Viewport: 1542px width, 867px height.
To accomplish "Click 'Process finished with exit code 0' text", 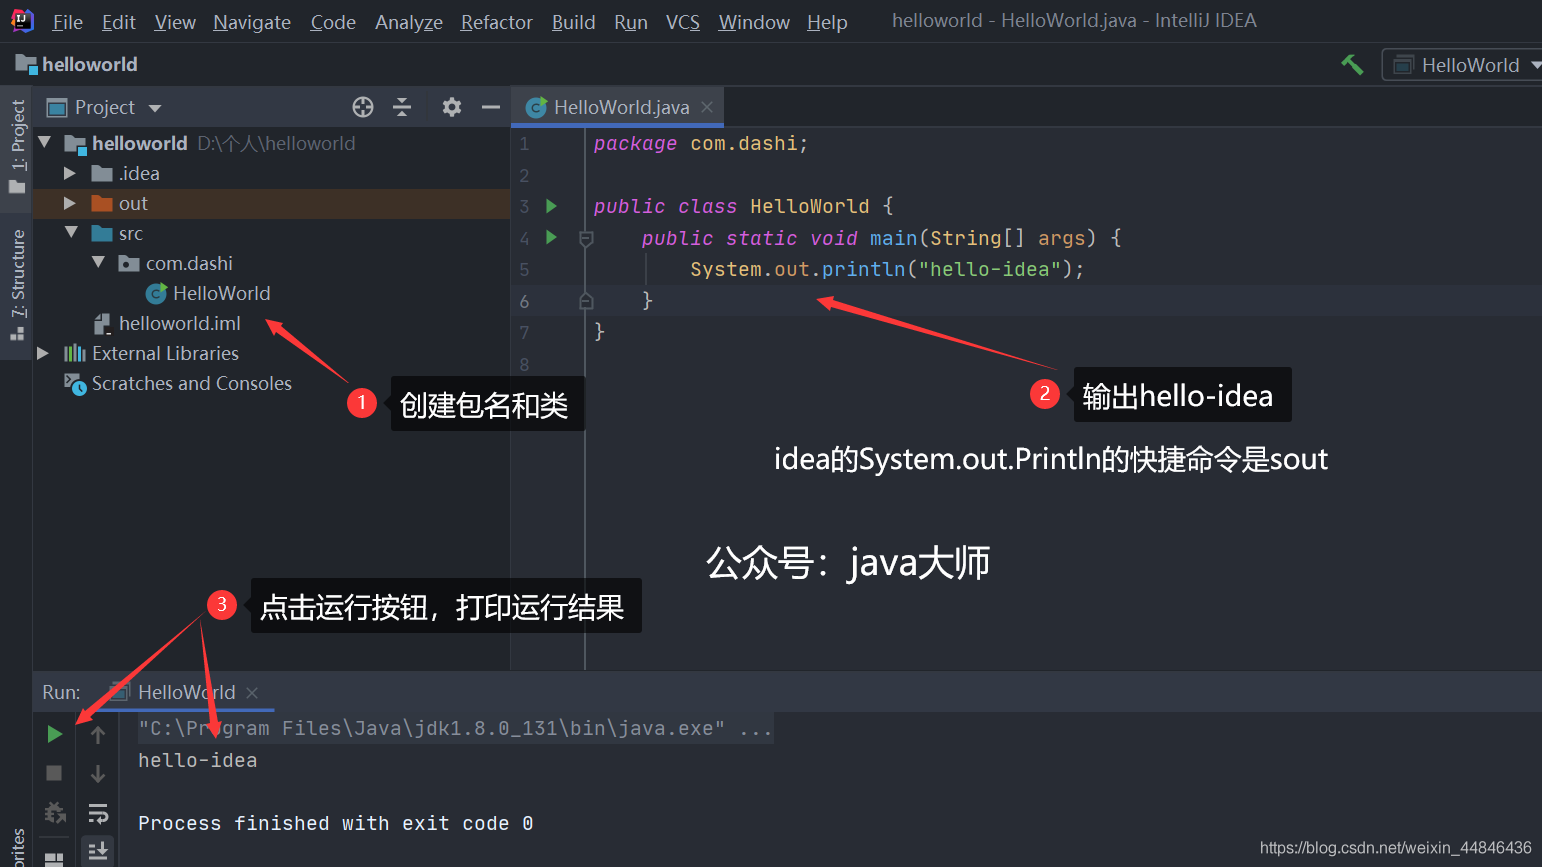I will (x=335, y=823).
